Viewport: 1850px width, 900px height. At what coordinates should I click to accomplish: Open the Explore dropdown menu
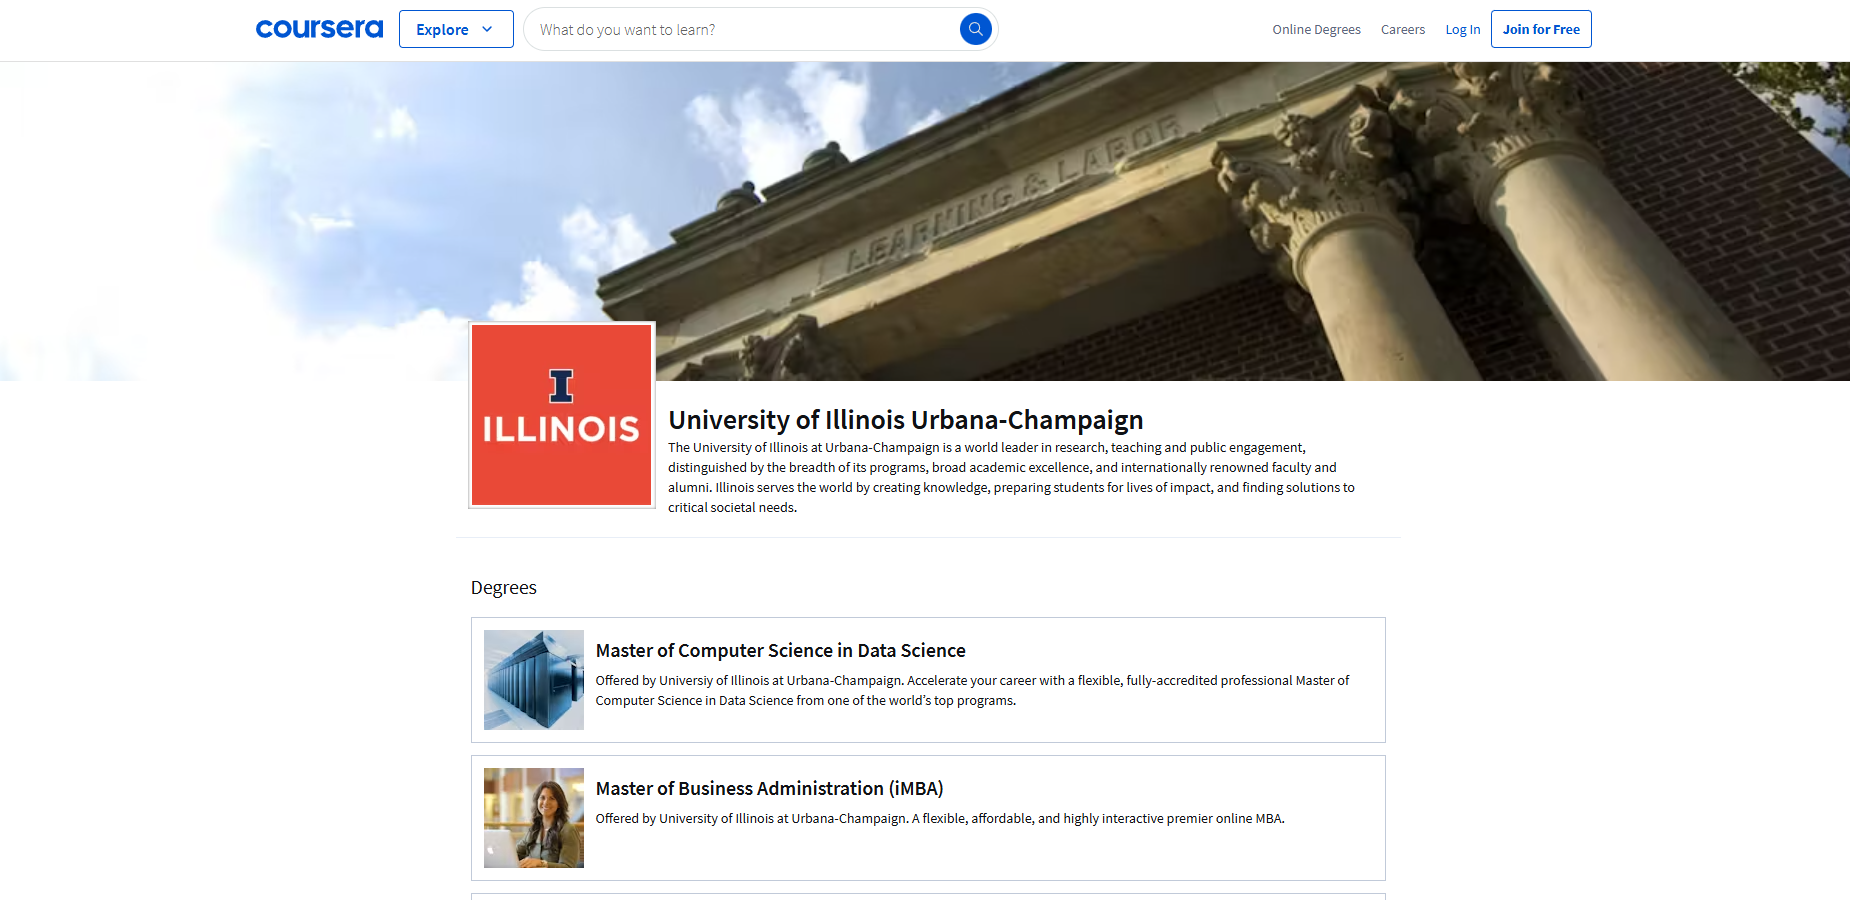pyautogui.click(x=456, y=29)
